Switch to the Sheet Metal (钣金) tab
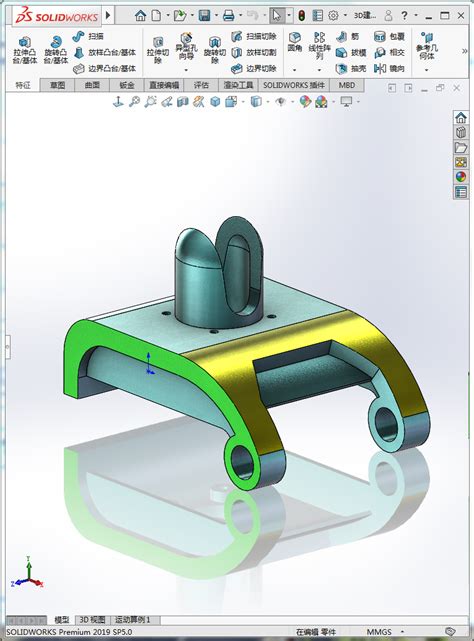Screen dimensions: 474x641 (127, 85)
